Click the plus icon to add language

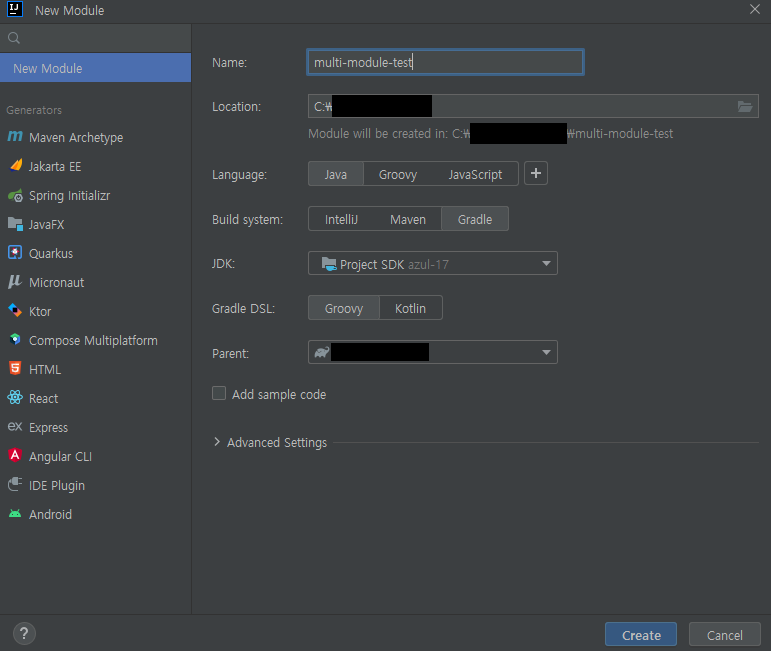click(x=536, y=173)
